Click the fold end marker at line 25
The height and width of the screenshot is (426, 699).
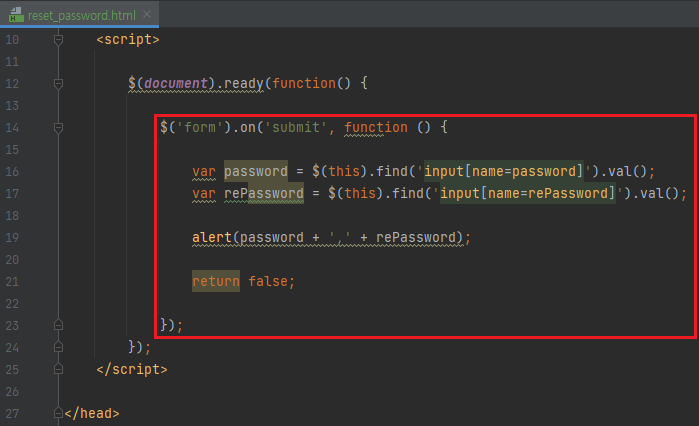click(58, 369)
